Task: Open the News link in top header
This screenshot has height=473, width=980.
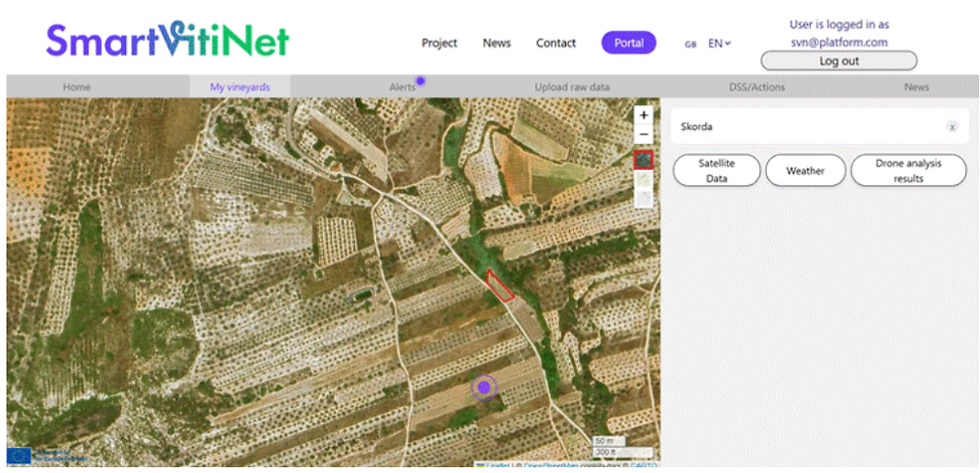Action: coord(497,43)
